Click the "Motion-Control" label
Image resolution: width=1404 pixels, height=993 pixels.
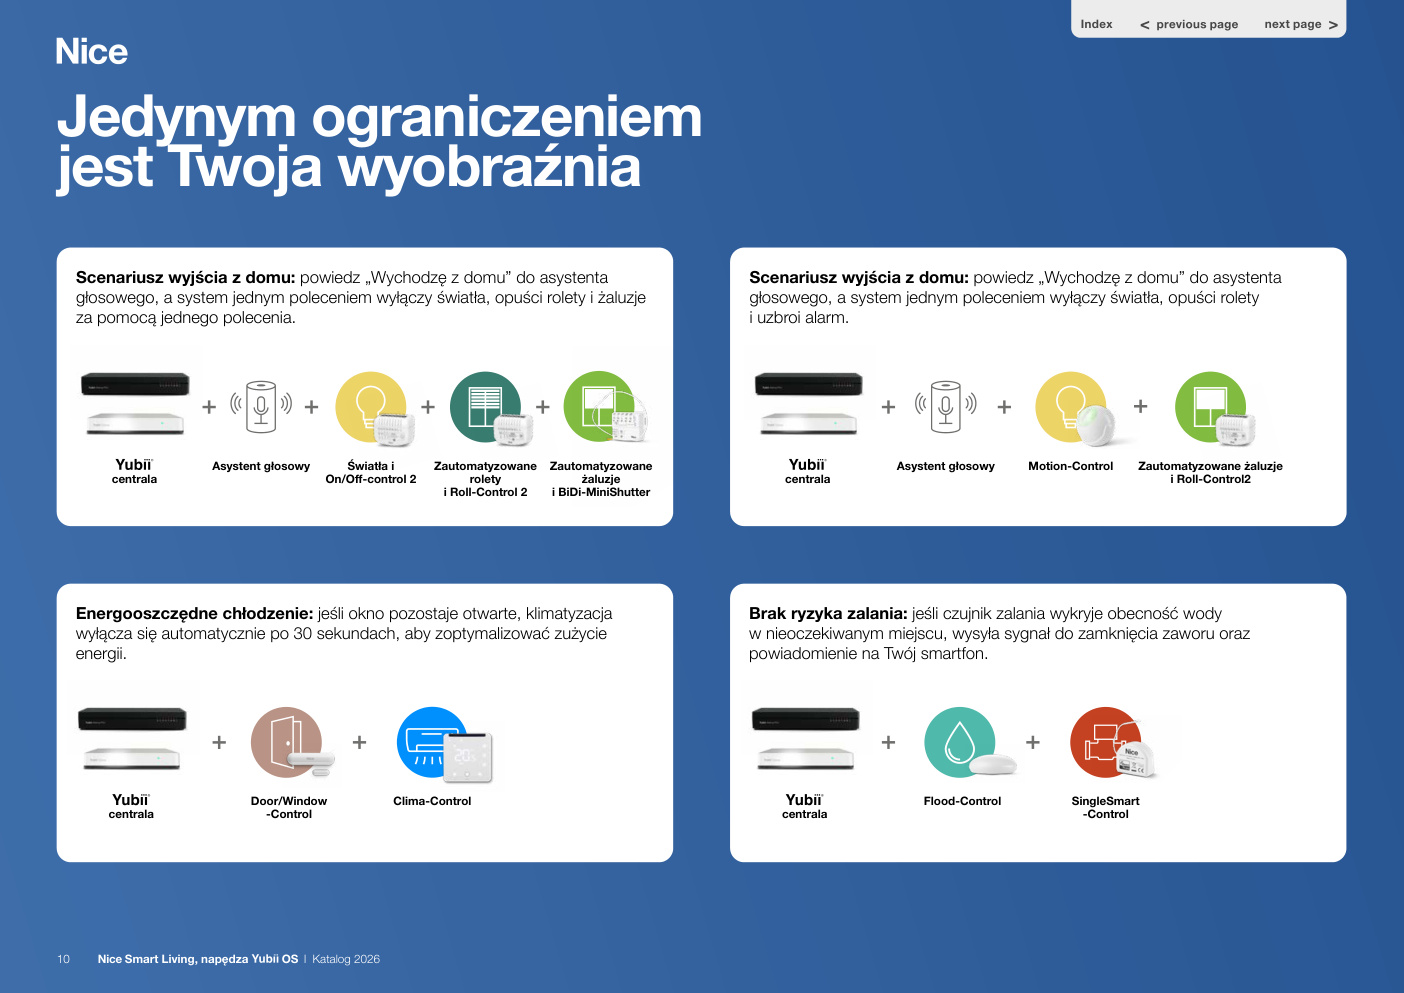click(1071, 466)
